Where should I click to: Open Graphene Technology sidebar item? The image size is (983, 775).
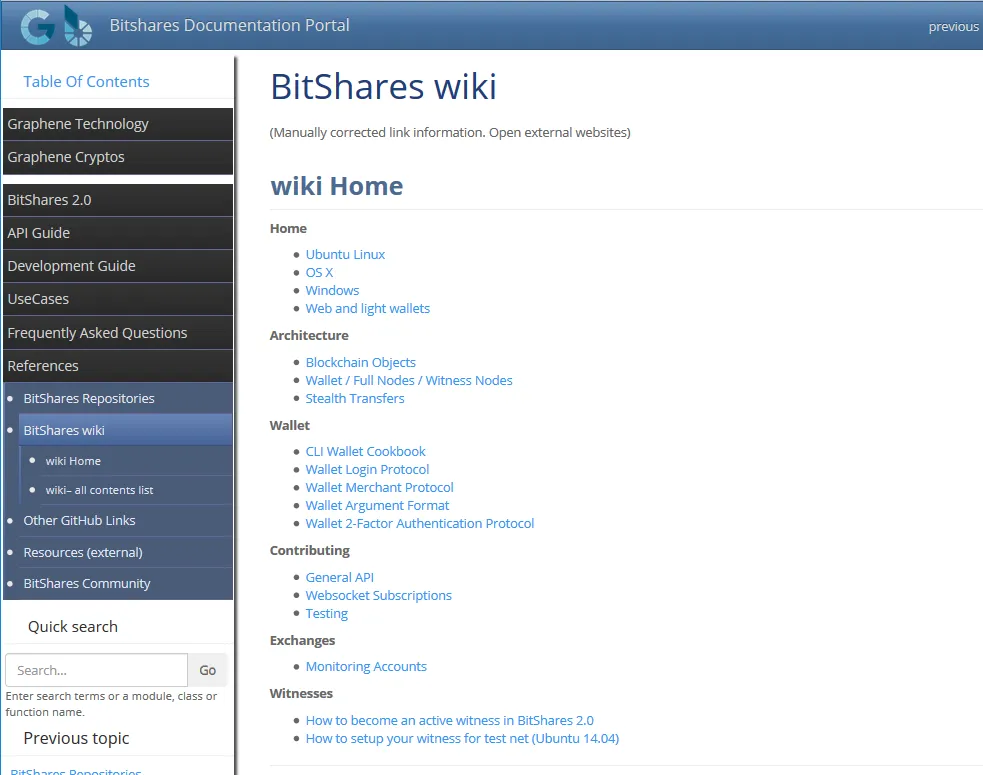coord(118,124)
